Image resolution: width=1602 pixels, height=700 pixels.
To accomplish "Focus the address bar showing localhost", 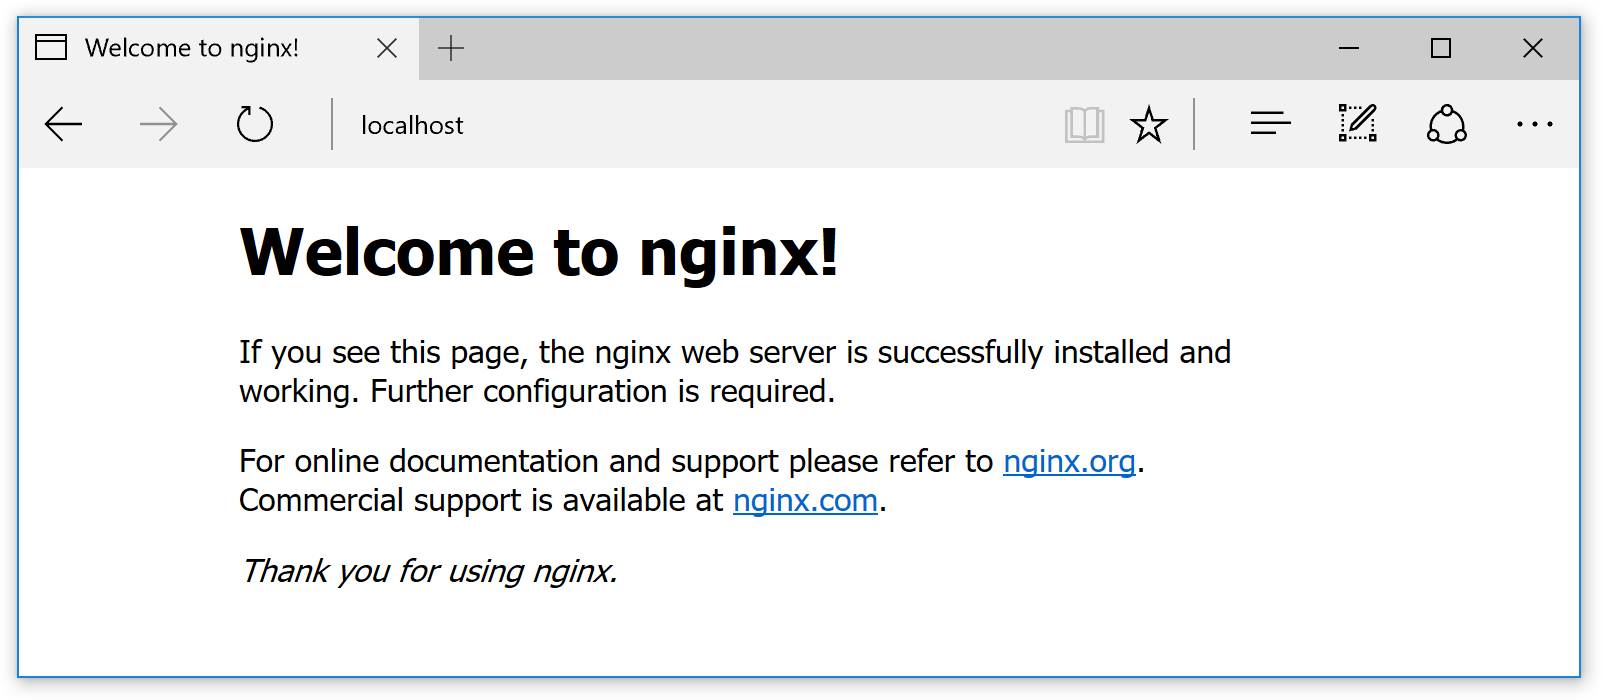I will click(700, 125).
